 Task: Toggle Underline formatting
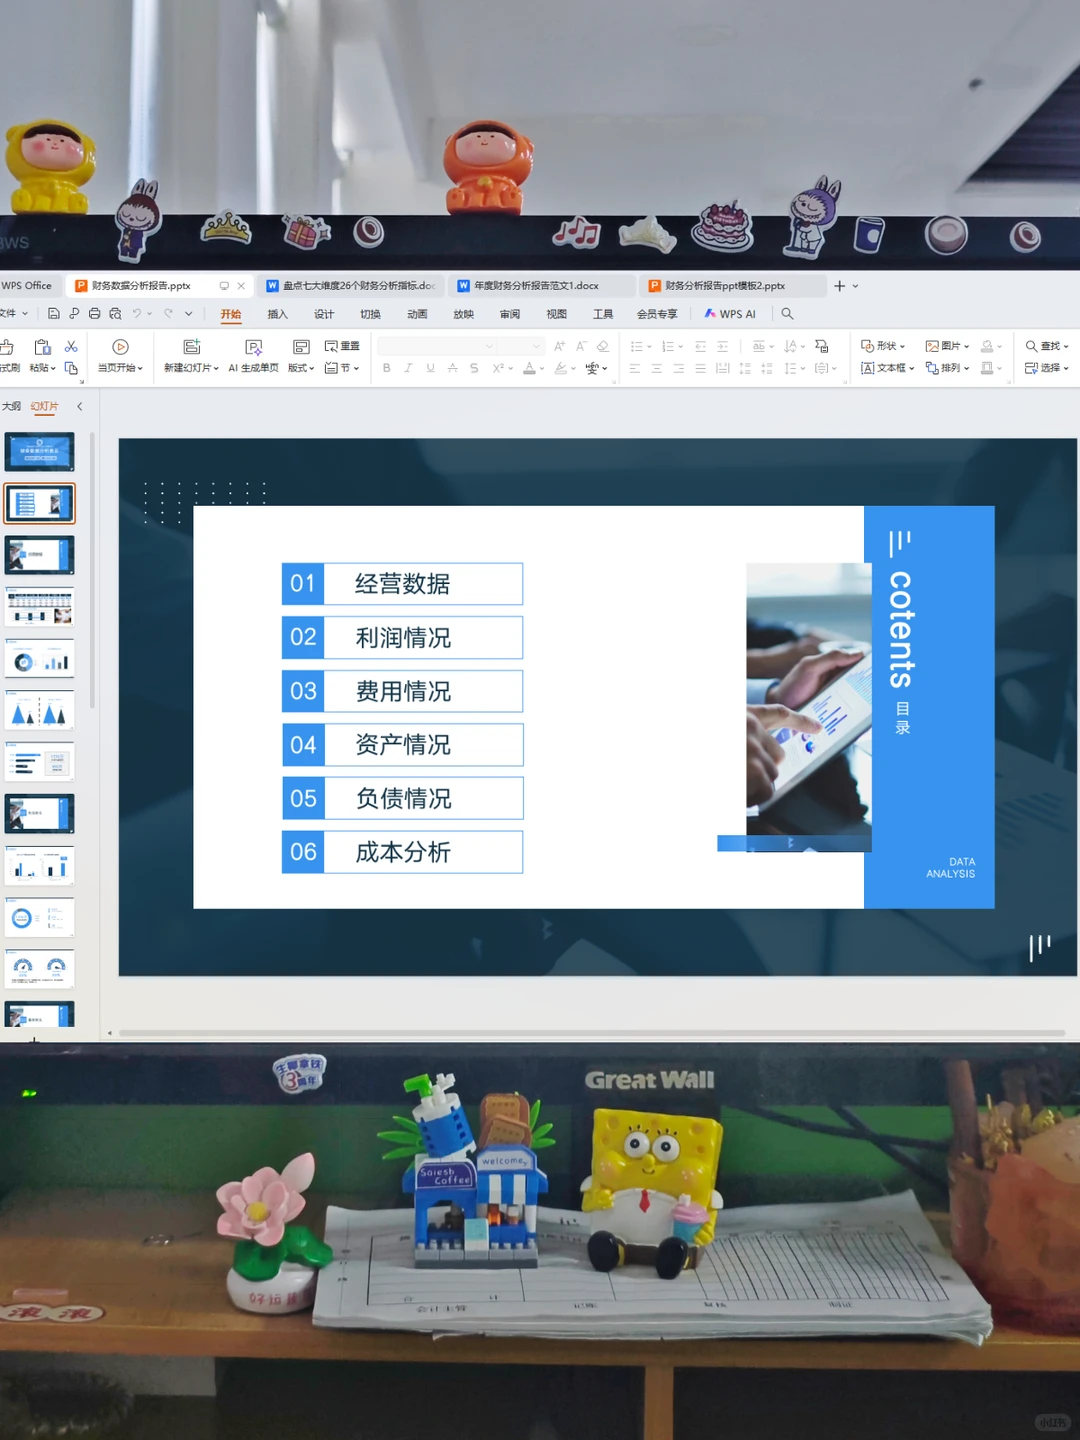(430, 368)
